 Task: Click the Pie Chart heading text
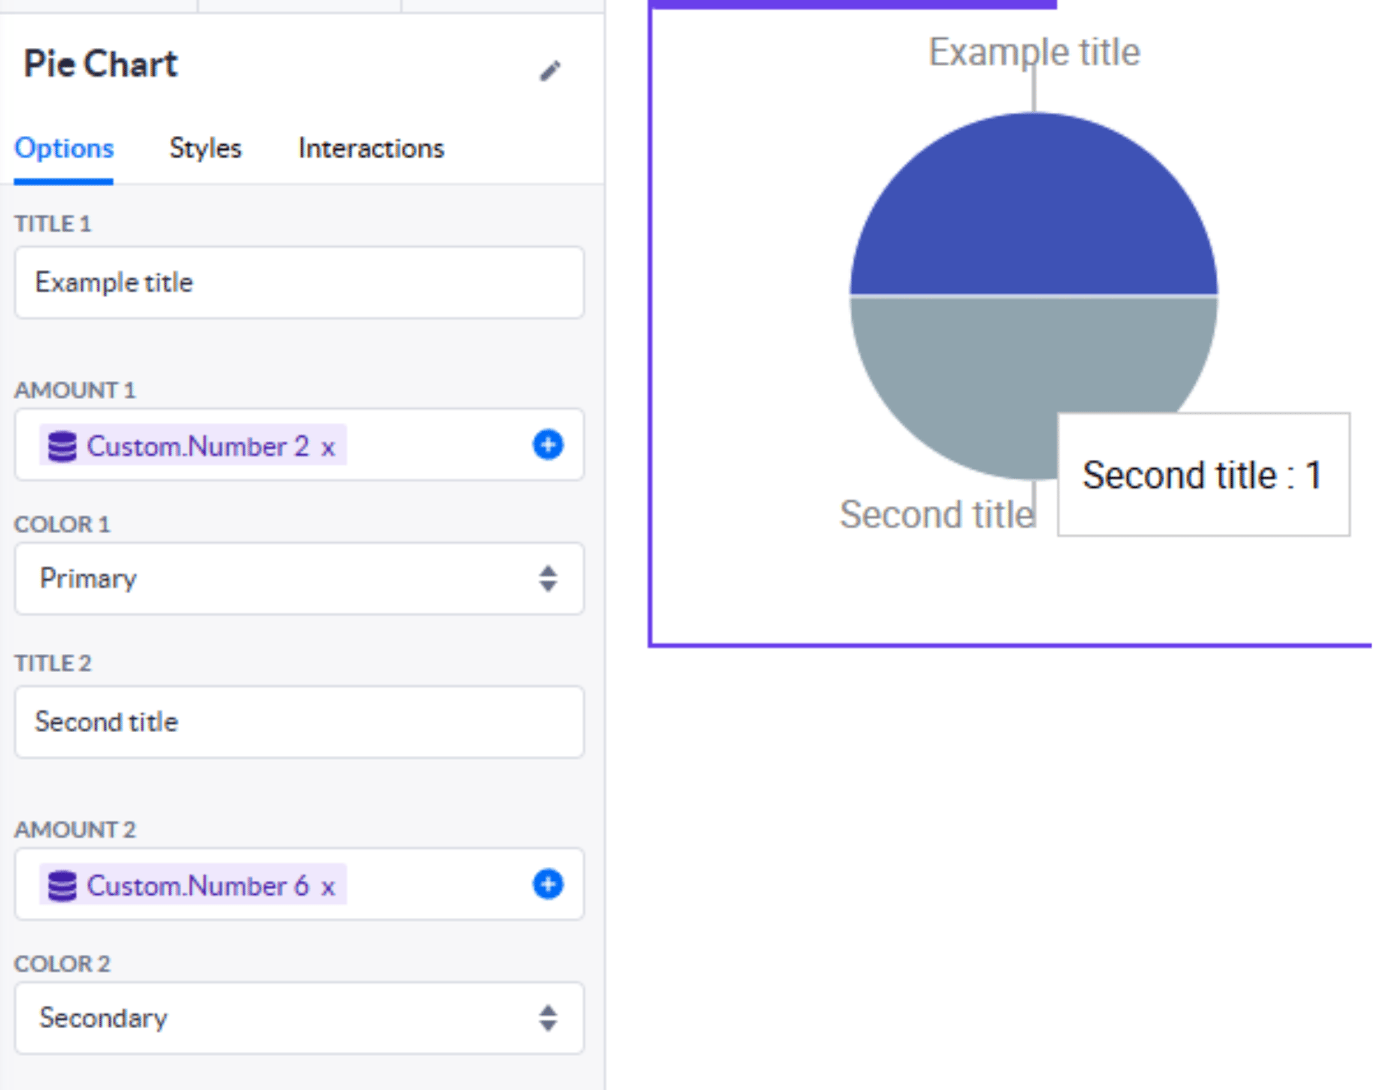[x=100, y=65]
